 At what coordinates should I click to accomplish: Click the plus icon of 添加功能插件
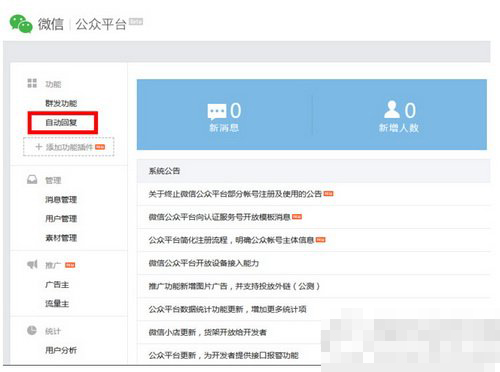pos(39,147)
